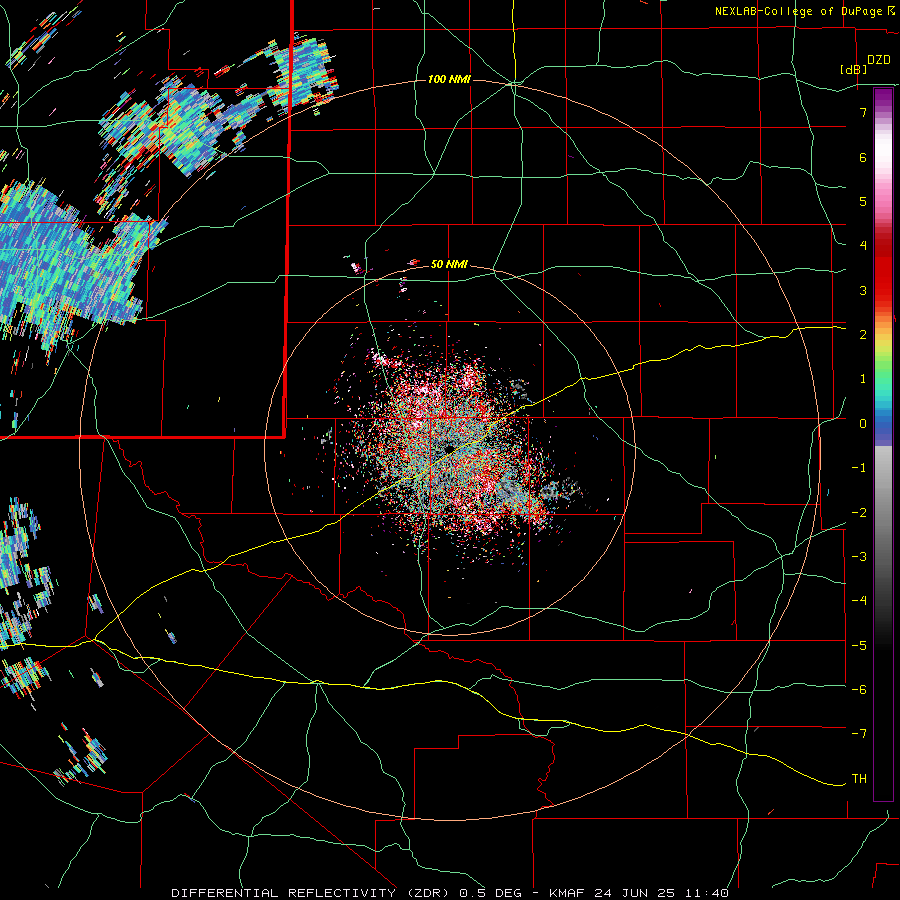This screenshot has width=900, height=900.
Task: Click the 100 NMI range ring label
Action: [449, 79]
